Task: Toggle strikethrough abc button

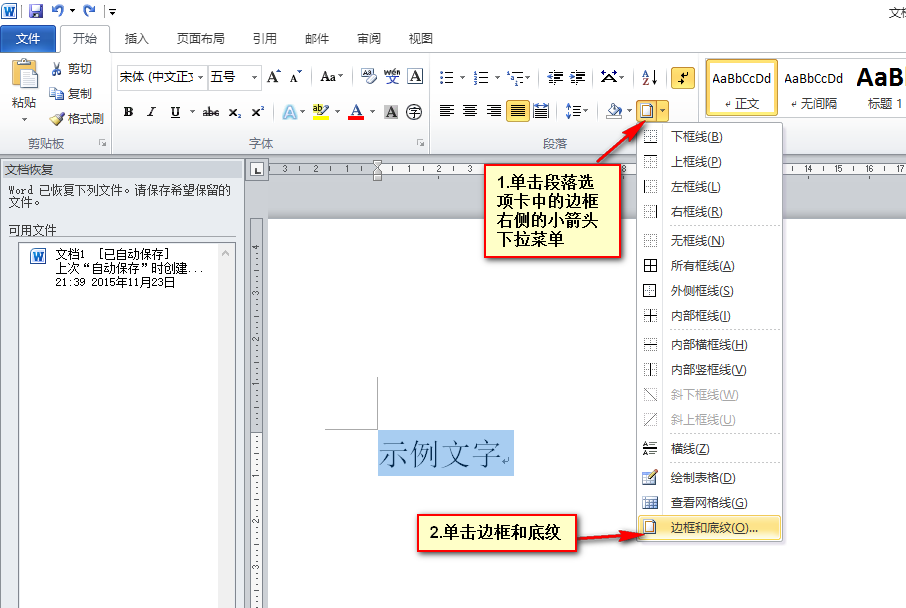Action: [210, 112]
